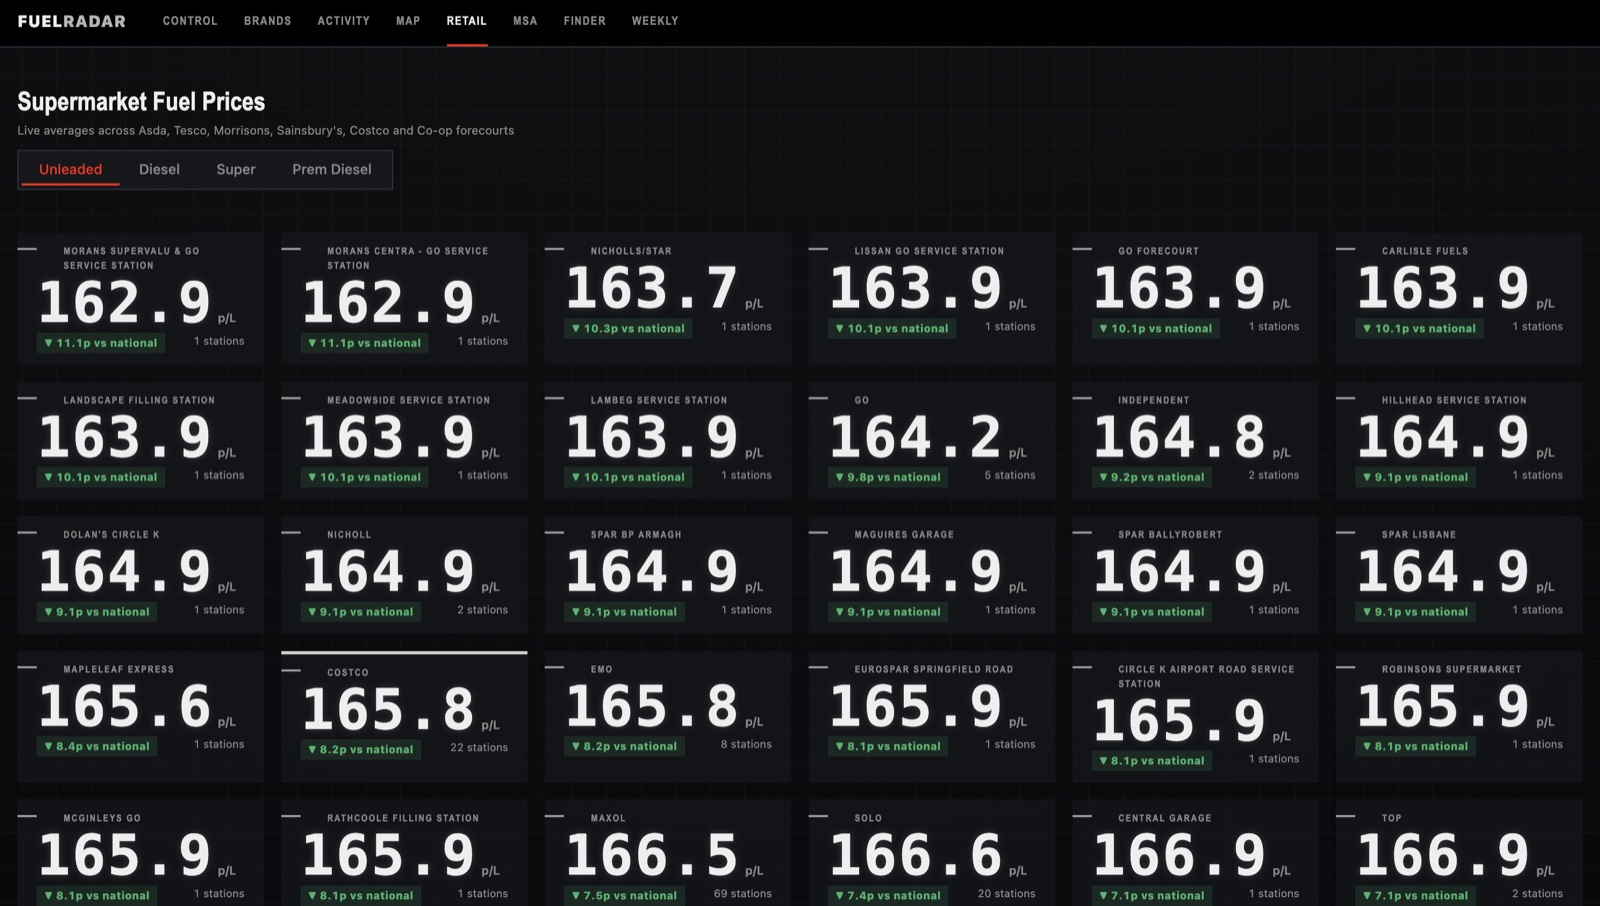This screenshot has height=906, width=1600.
Task: Open the CONTROL nav item
Action: [190, 21]
